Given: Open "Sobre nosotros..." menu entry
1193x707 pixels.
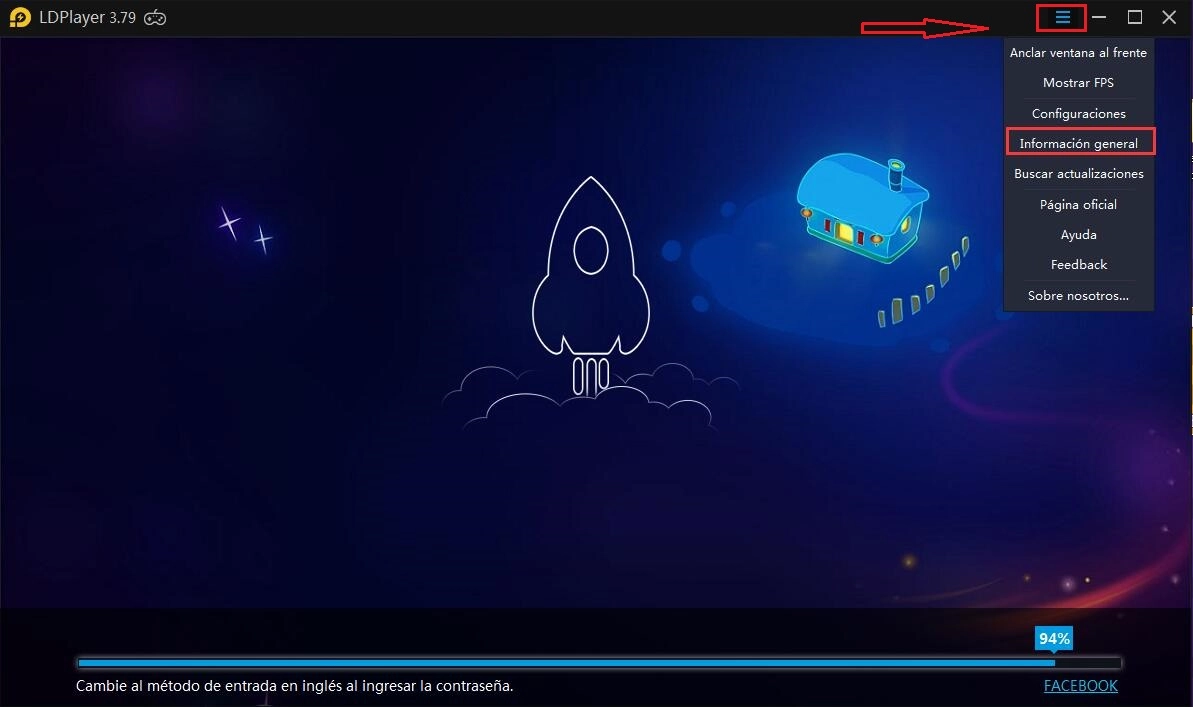Looking at the screenshot, I should [1078, 295].
